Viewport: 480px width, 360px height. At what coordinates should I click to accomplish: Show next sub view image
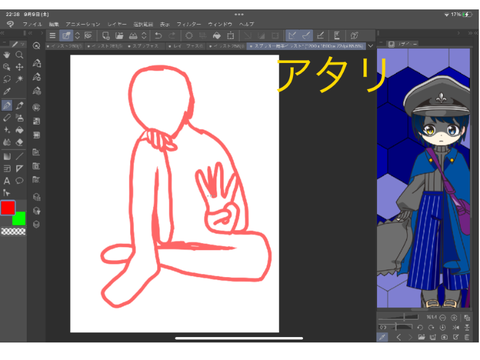click(x=410, y=337)
